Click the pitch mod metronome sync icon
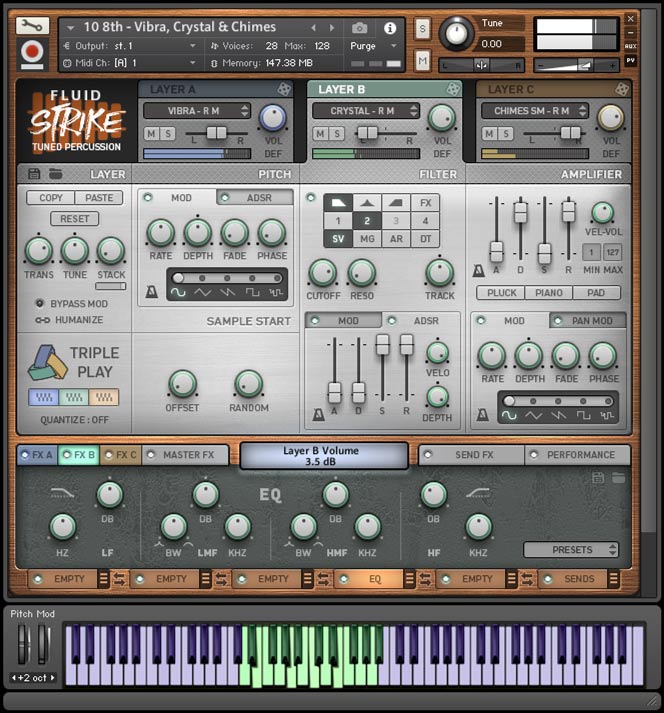Image resolution: width=664 pixels, height=713 pixels. (x=152, y=291)
